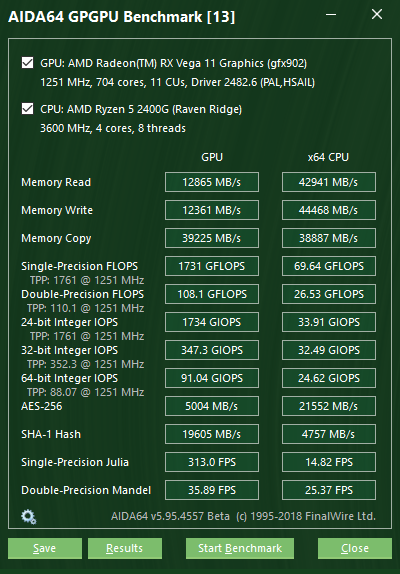Viewport: 400px width, 574px height.
Task: Minimize the AIDA64 GPGPU Benchmark window
Action: point(331,15)
